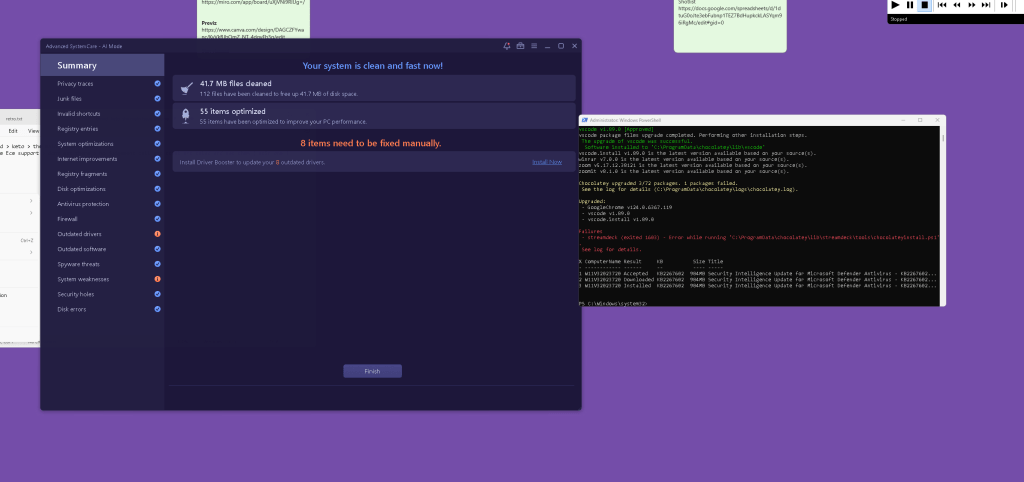Open the notification bell in Advanced SystemCare
The image size is (1024, 482).
click(x=507, y=46)
